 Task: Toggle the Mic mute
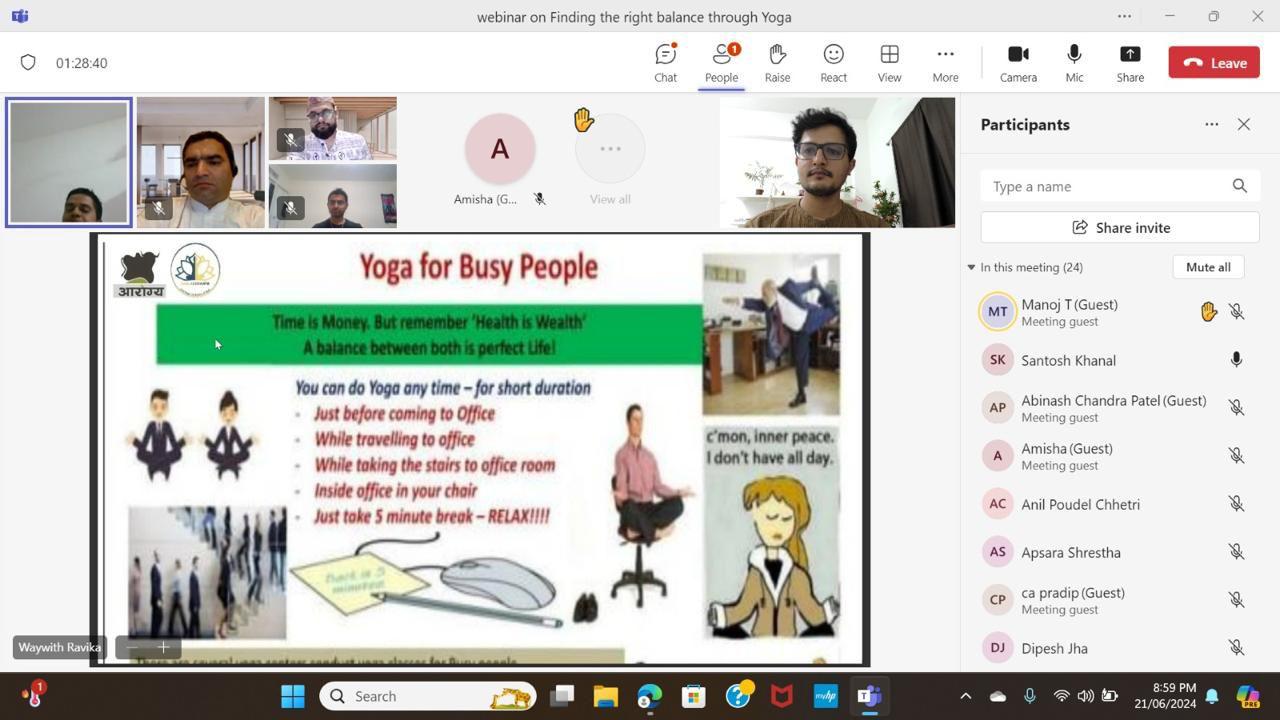[x=1074, y=63]
